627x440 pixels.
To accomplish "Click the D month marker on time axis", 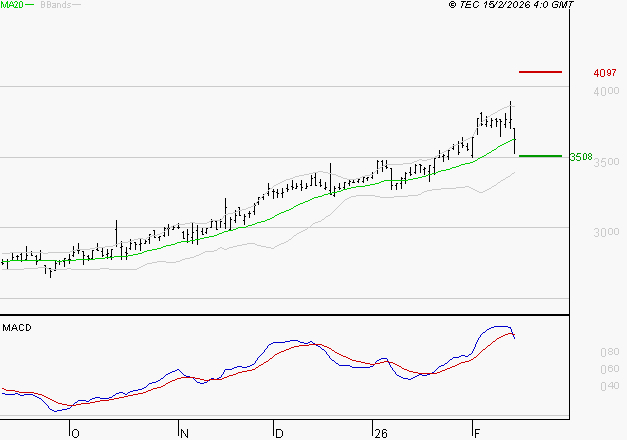I will tap(279, 433).
